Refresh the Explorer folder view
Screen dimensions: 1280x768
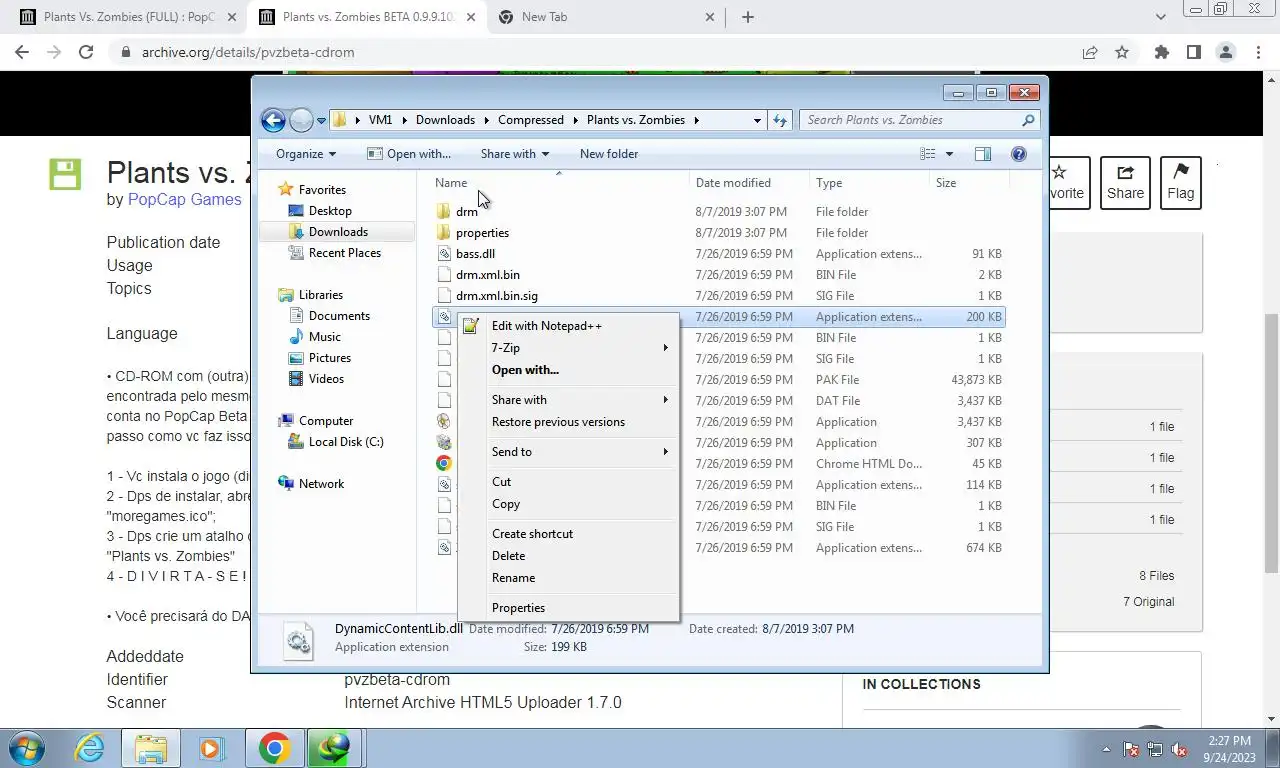click(780, 120)
